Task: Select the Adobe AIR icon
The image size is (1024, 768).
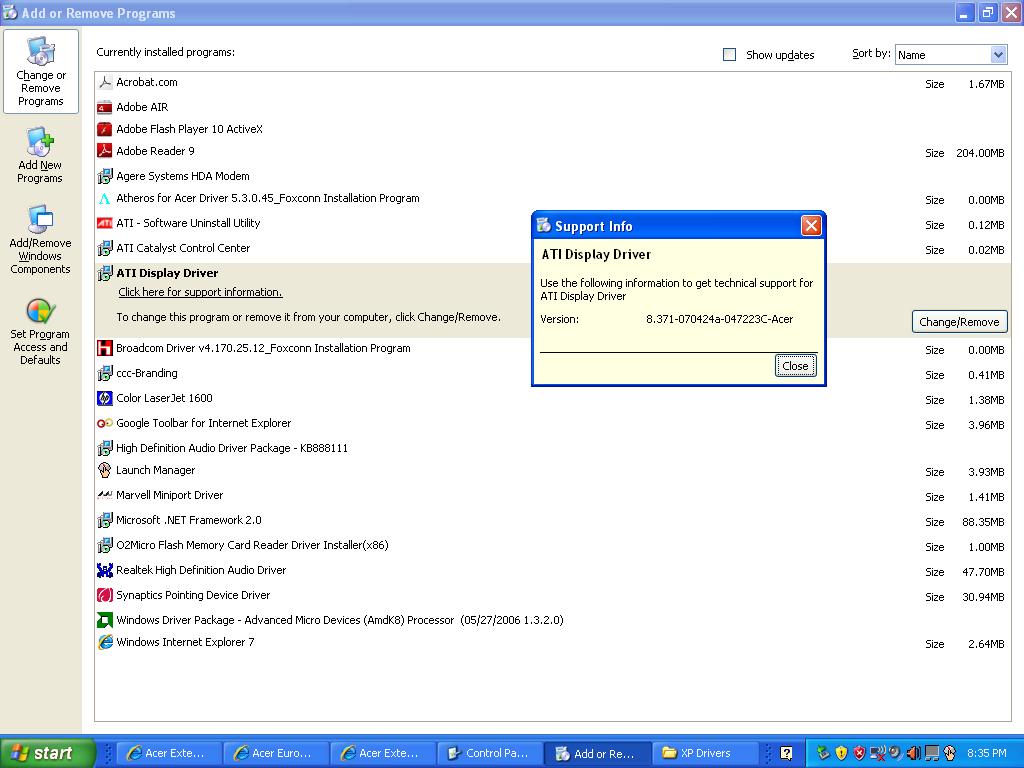Action: point(104,107)
